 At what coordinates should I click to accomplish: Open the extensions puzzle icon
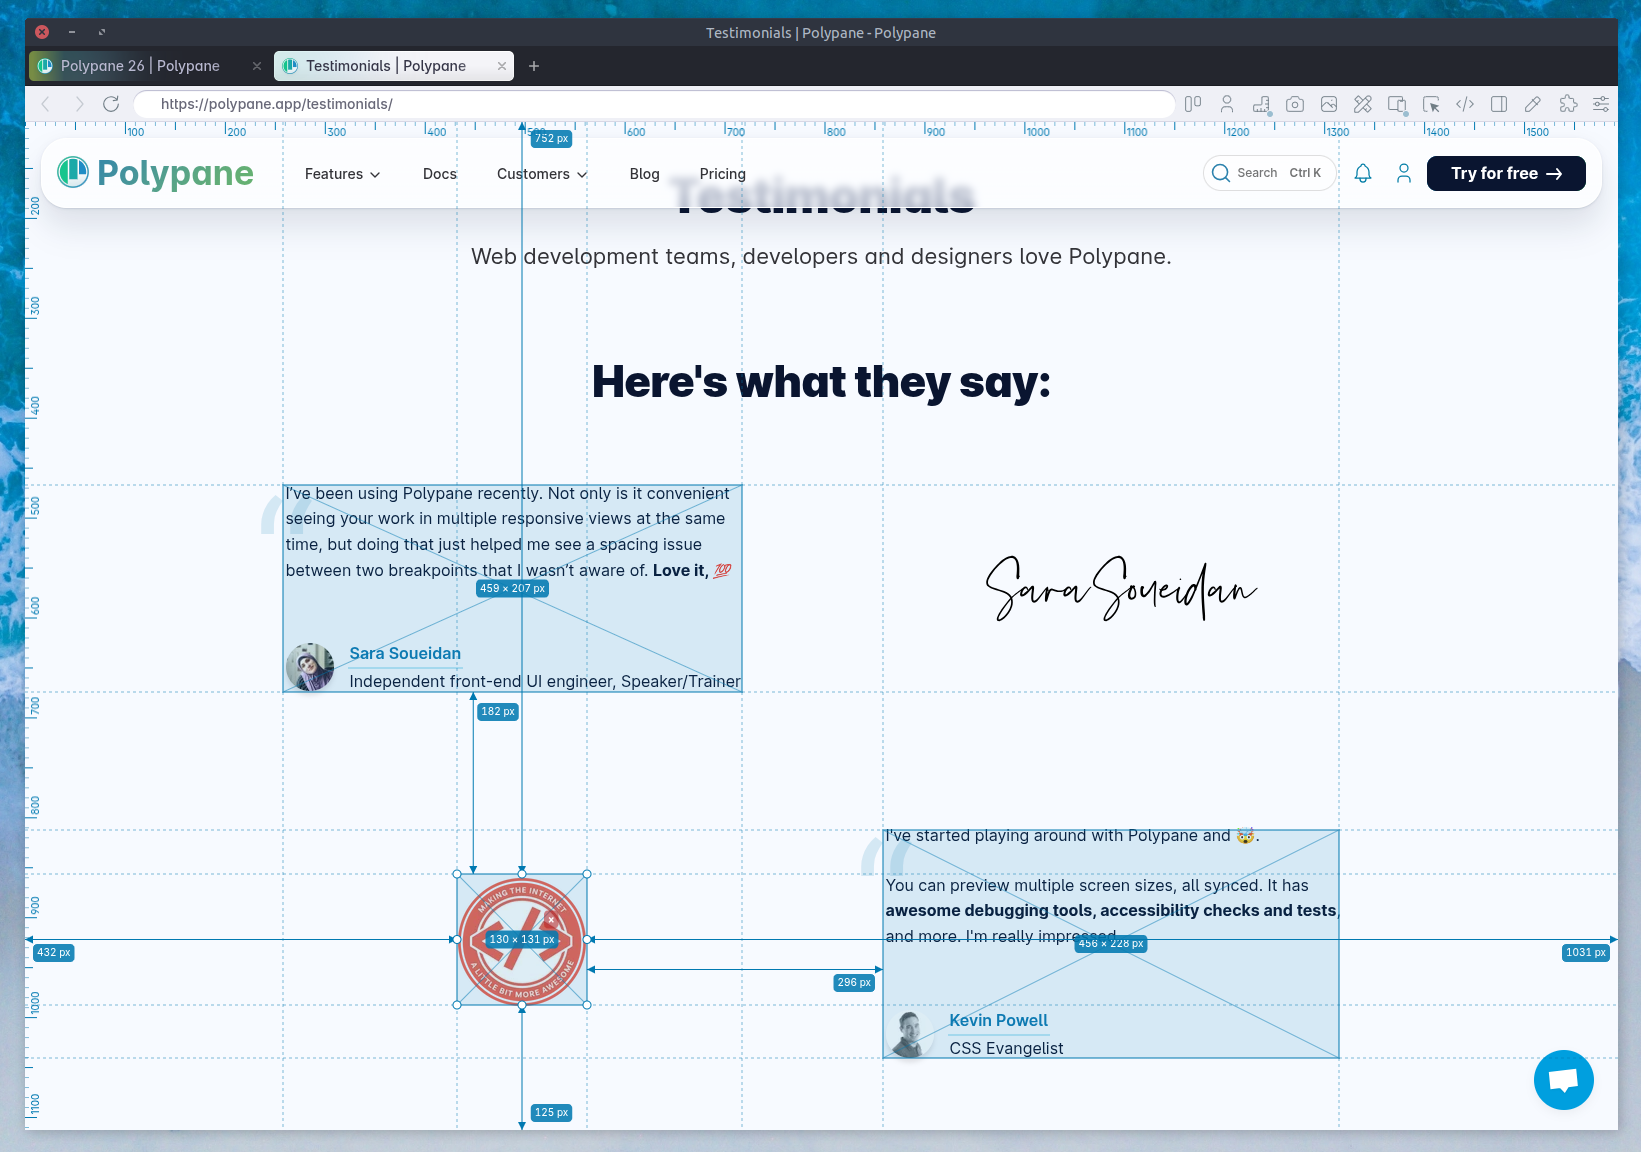pos(1568,104)
